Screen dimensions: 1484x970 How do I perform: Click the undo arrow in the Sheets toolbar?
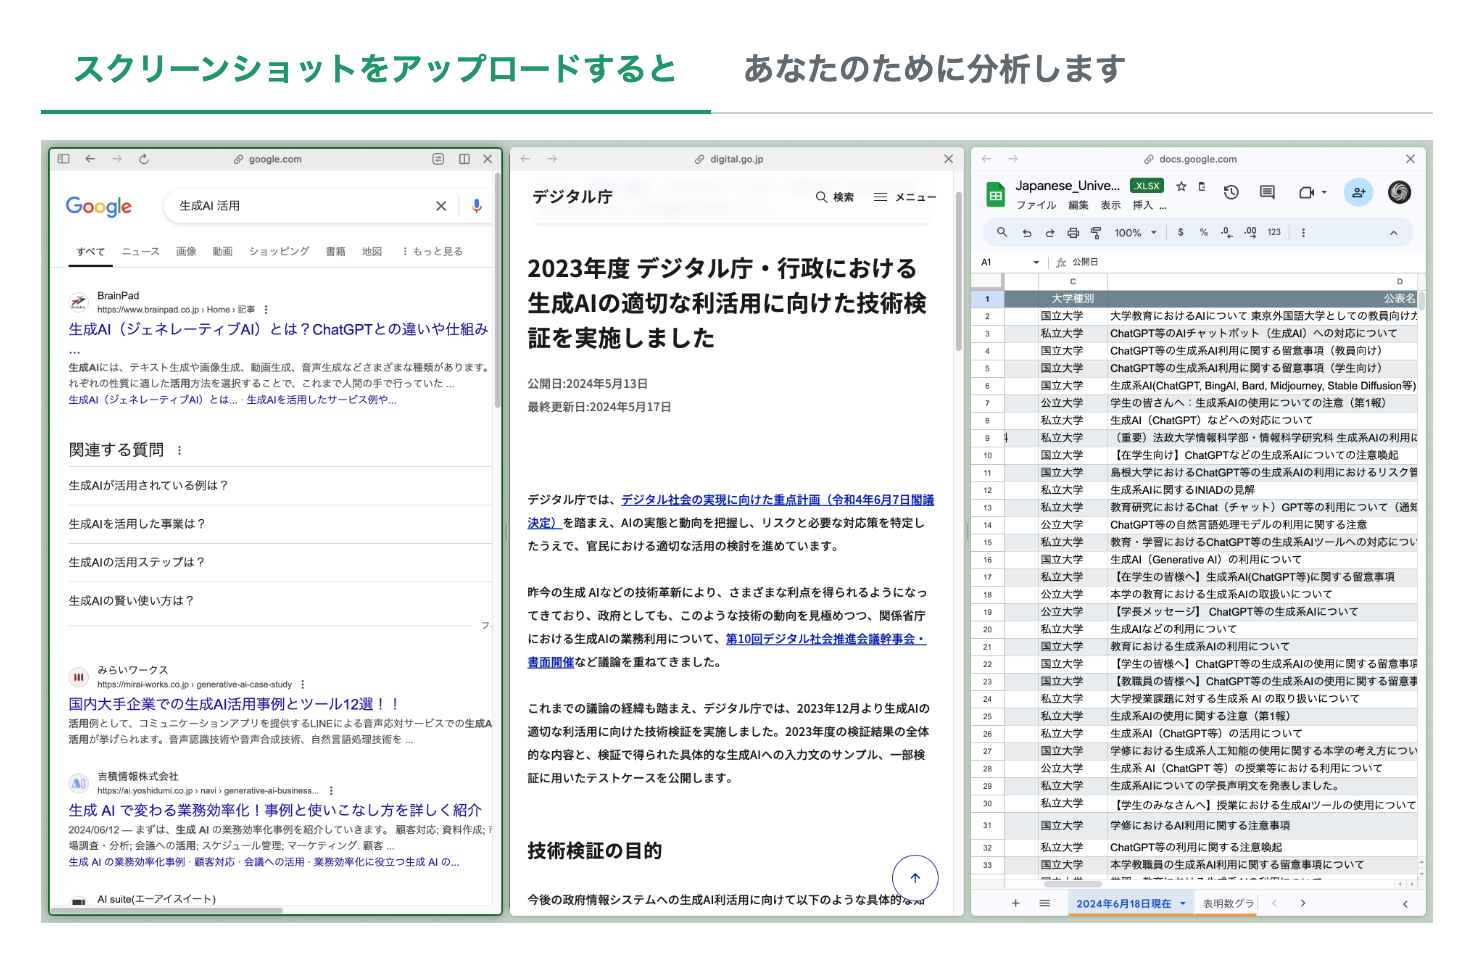coord(1026,232)
